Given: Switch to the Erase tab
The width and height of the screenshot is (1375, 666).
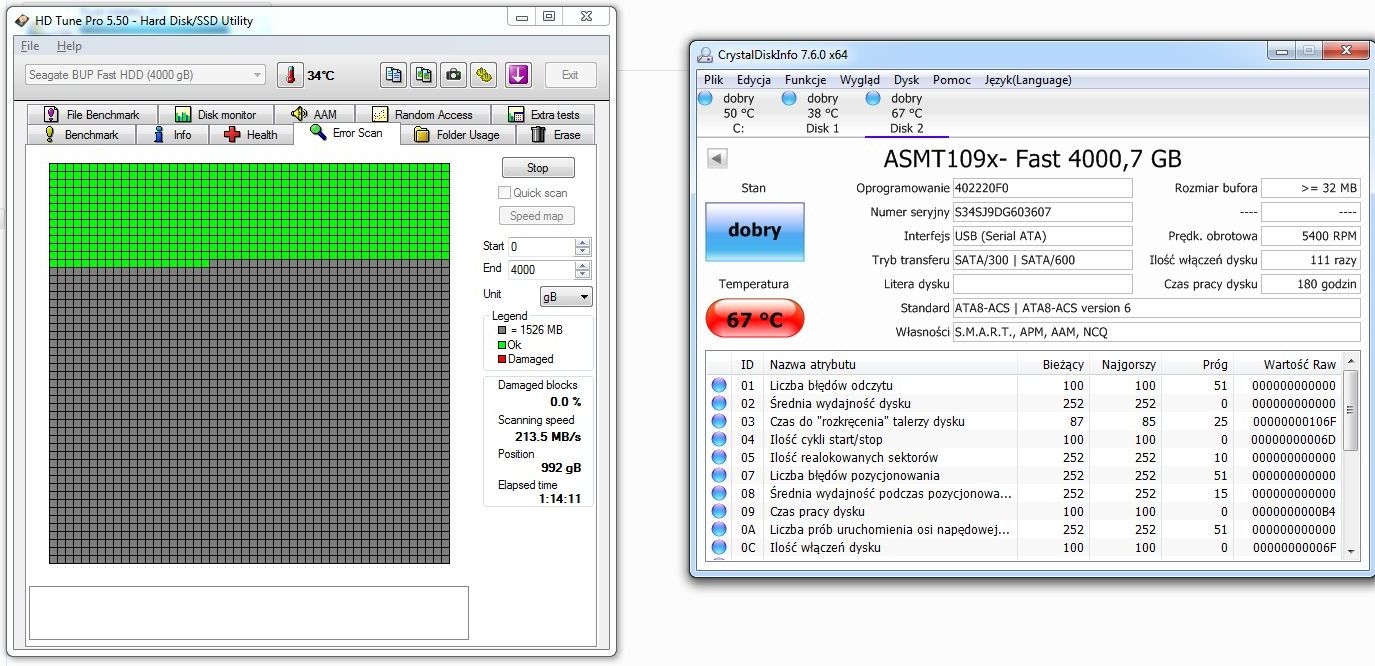Looking at the screenshot, I should 555,134.
